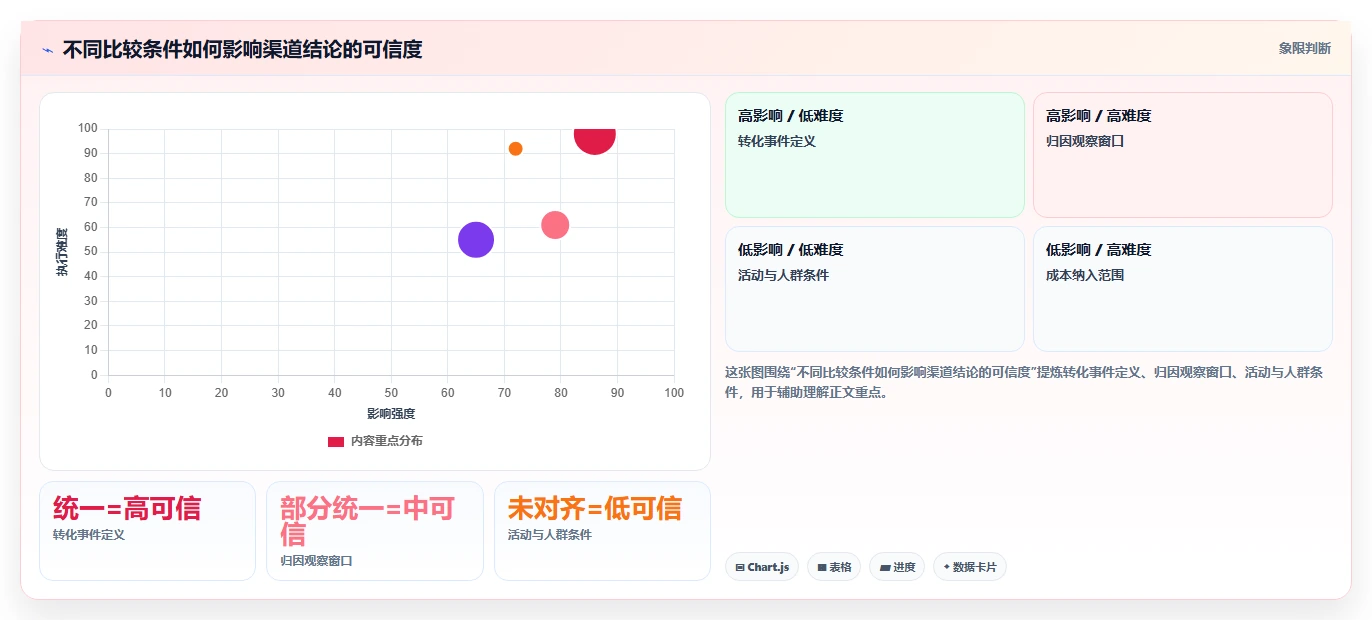Open the 低影响 / 高难度 quadrant card

(1183, 289)
